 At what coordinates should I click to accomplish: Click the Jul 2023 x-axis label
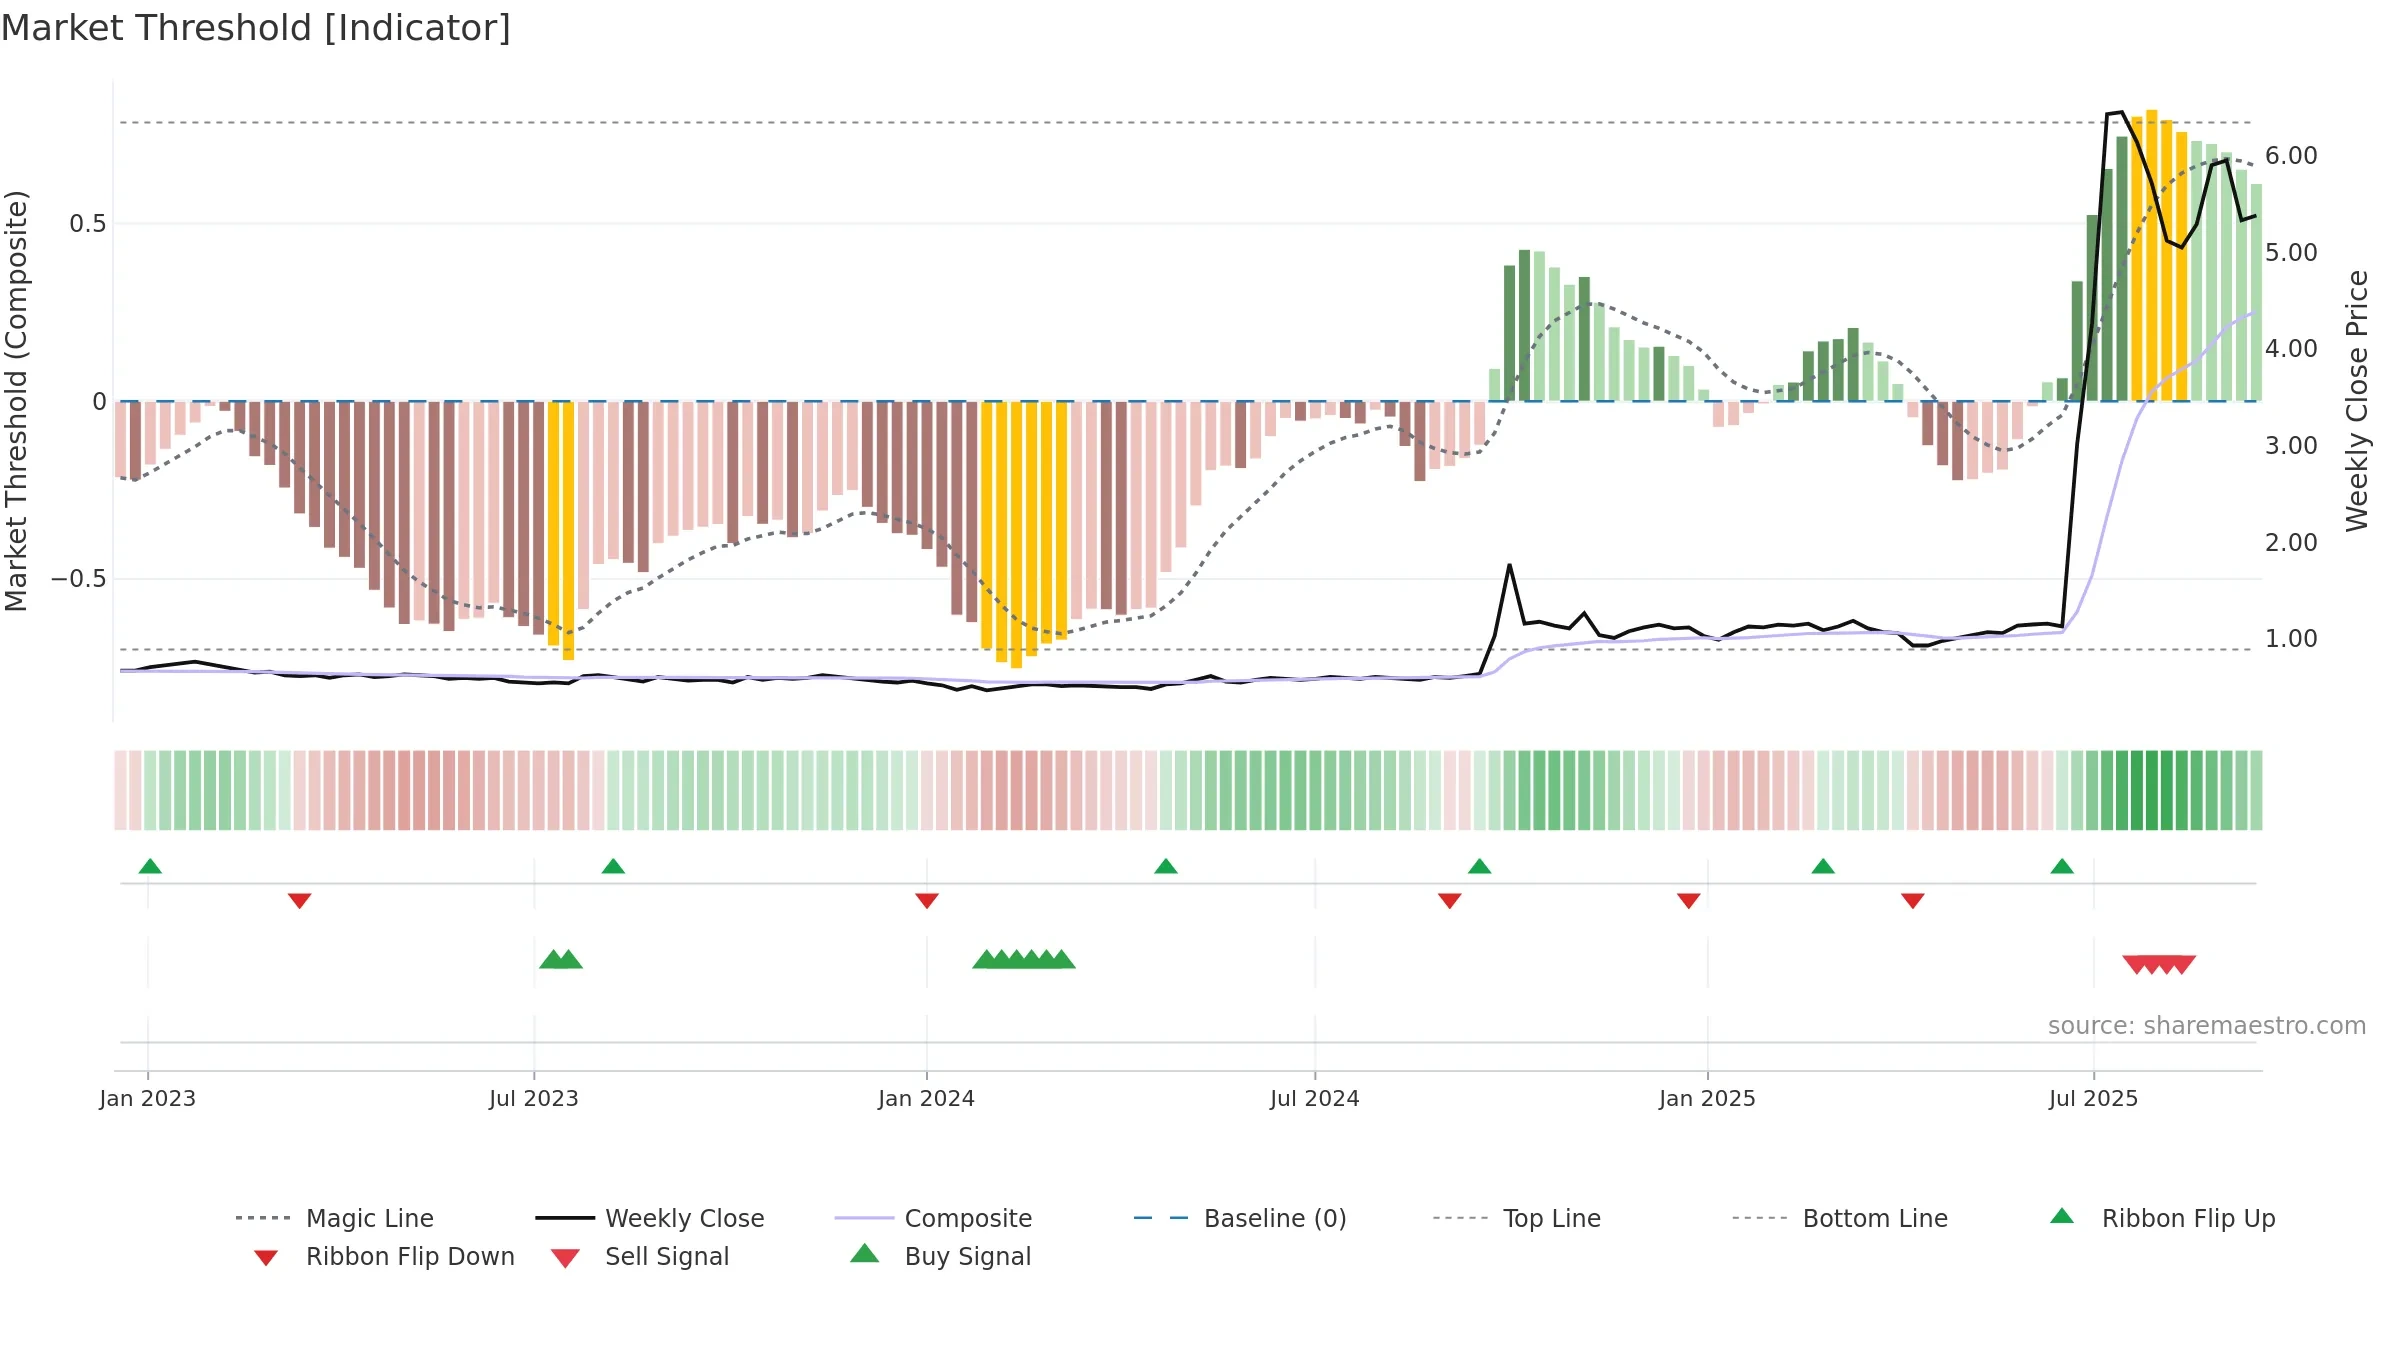[534, 1098]
